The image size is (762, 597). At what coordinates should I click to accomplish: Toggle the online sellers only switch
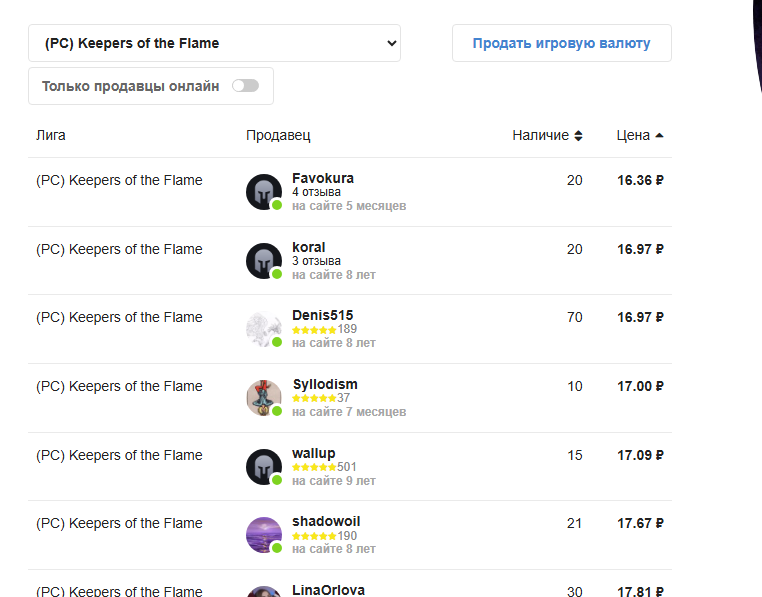point(245,86)
